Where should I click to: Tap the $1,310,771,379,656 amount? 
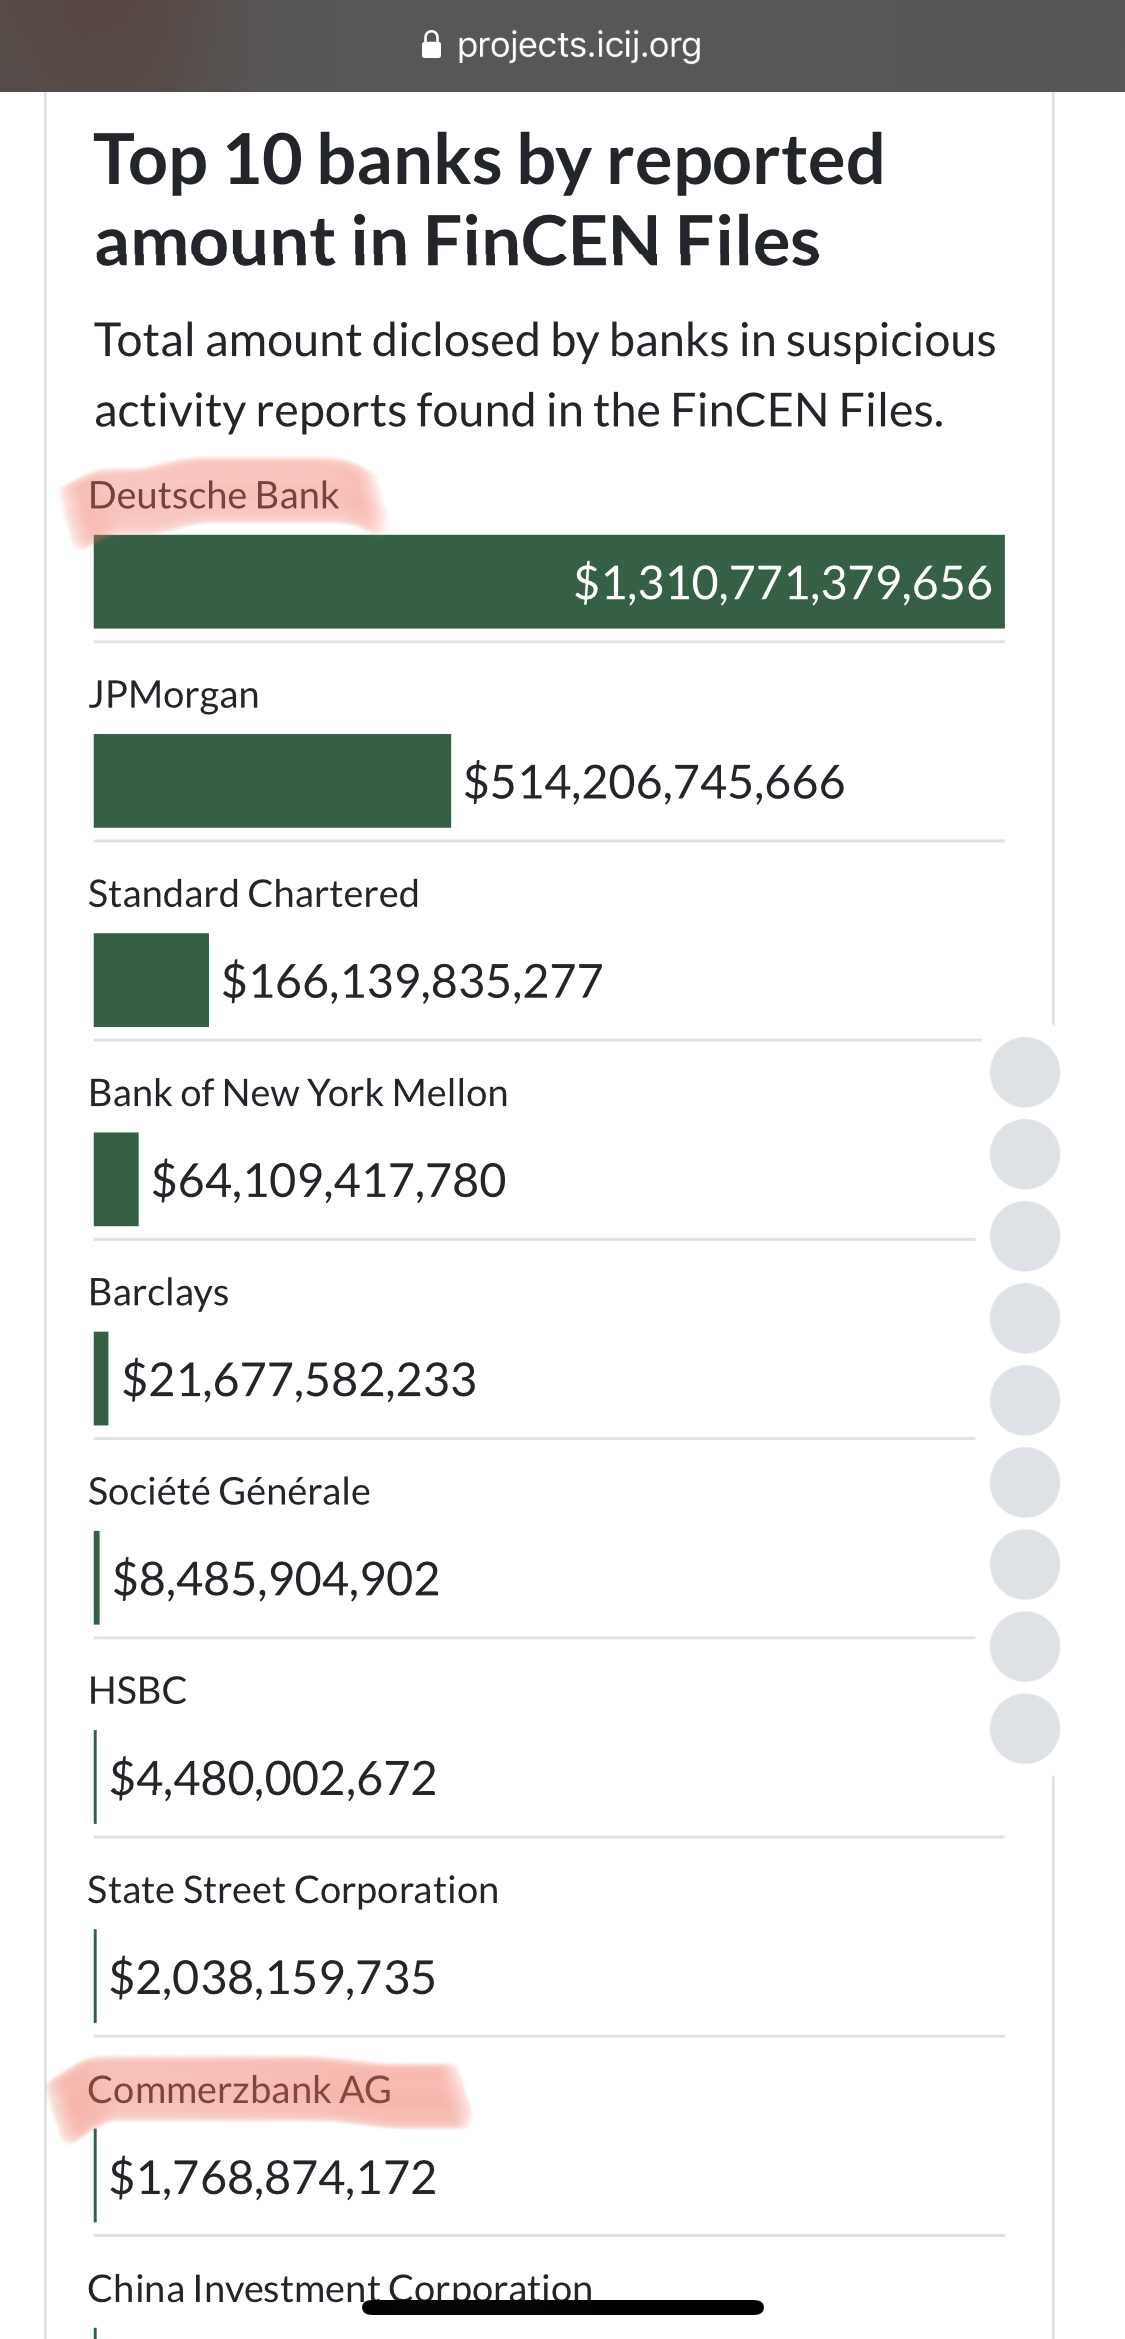point(783,582)
